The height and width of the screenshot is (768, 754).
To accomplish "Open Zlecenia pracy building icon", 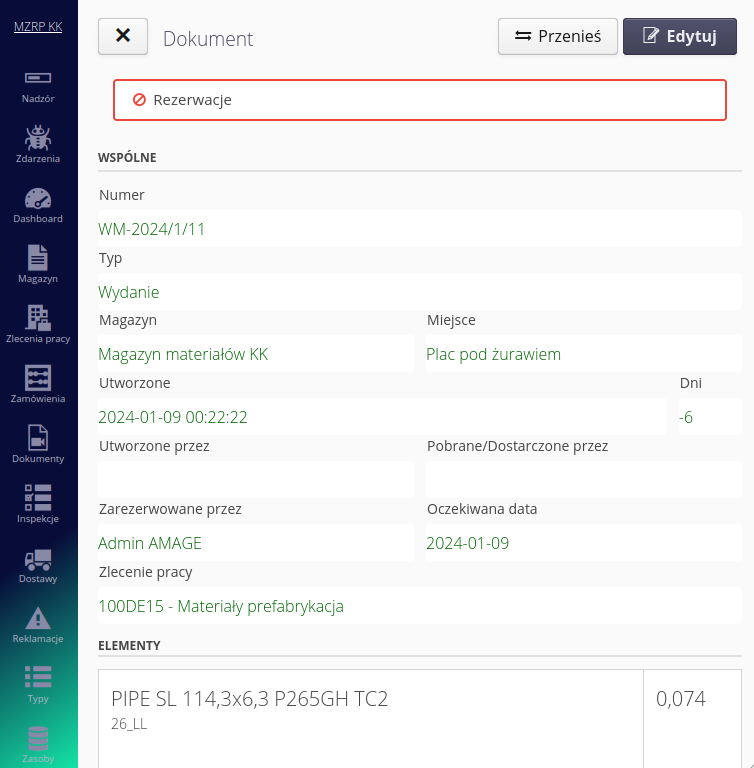I will [x=38, y=317].
